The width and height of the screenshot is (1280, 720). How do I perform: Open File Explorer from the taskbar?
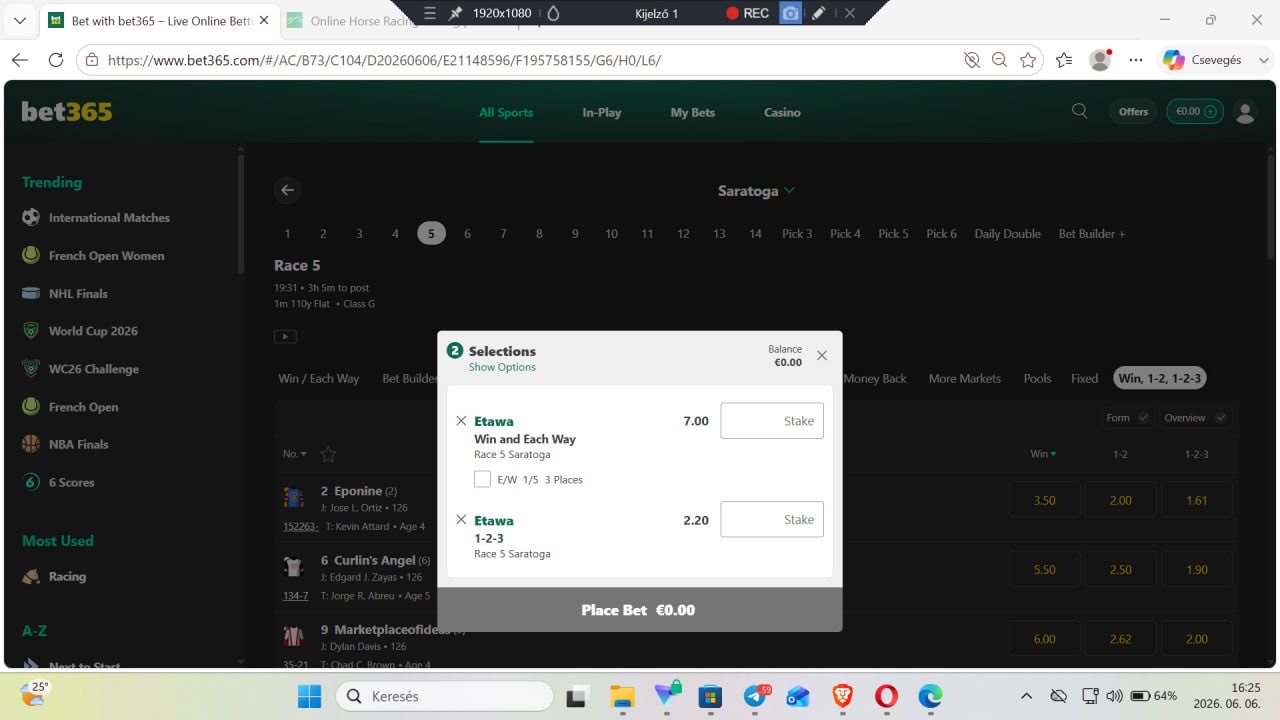(x=622, y=696)
